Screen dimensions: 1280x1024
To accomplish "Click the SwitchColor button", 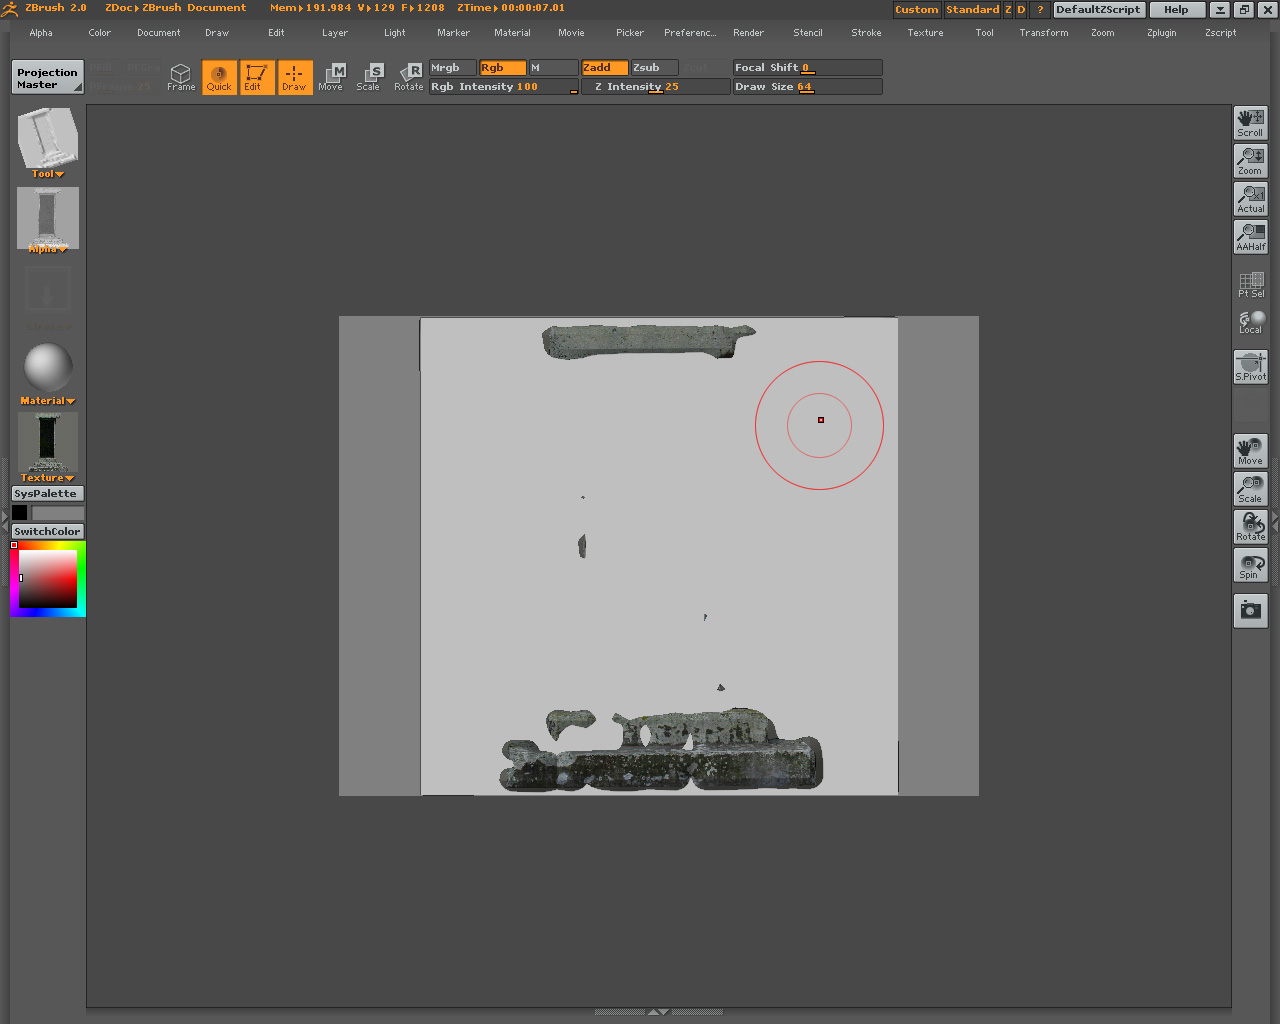I will pos(47,531).
